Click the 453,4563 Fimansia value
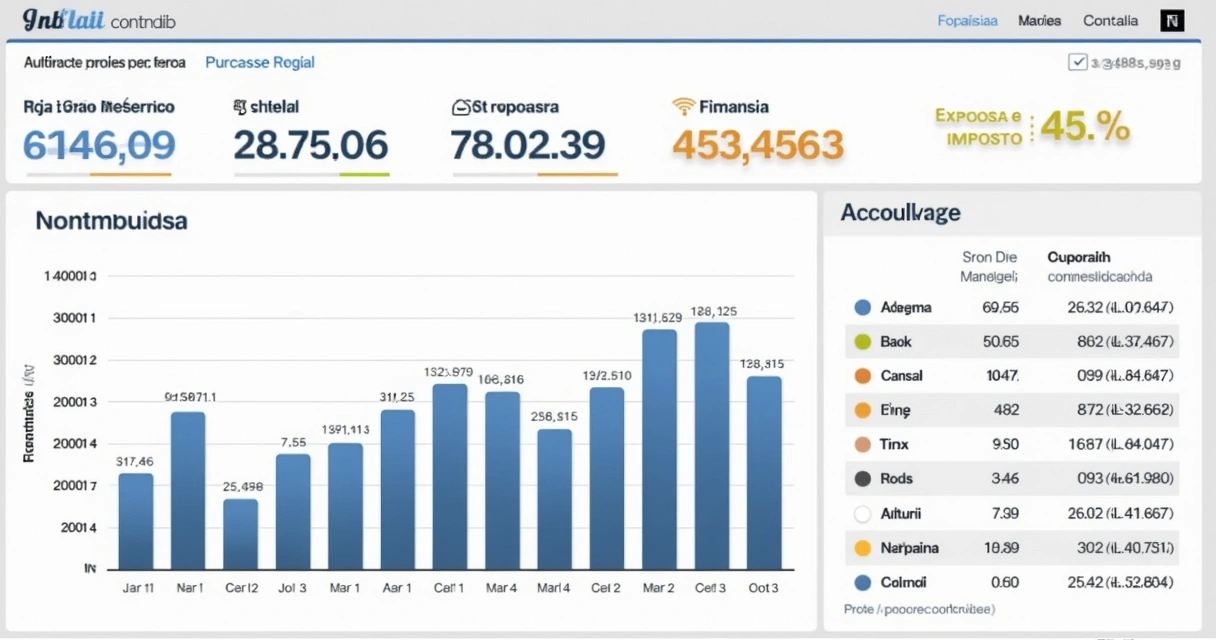The image size is (1216, 640). tap(758, 146)
